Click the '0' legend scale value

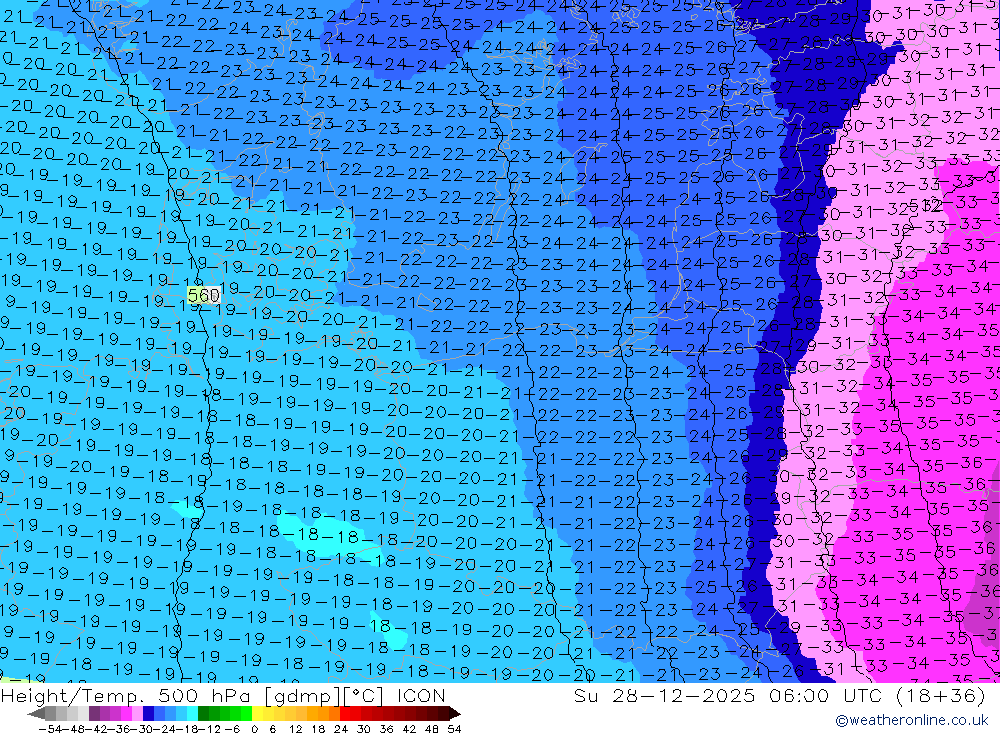click(x=254, y=729)
